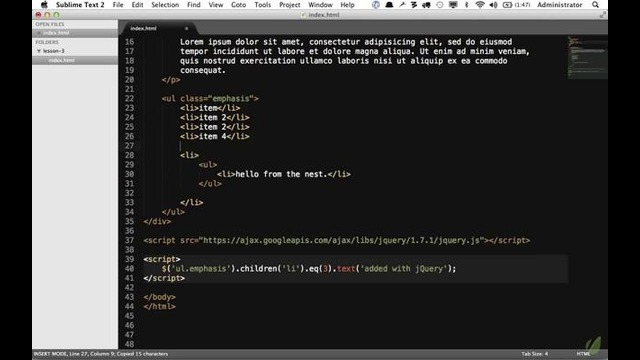Open the Edit menu
The image size is (640, 360).
(137, 5)
